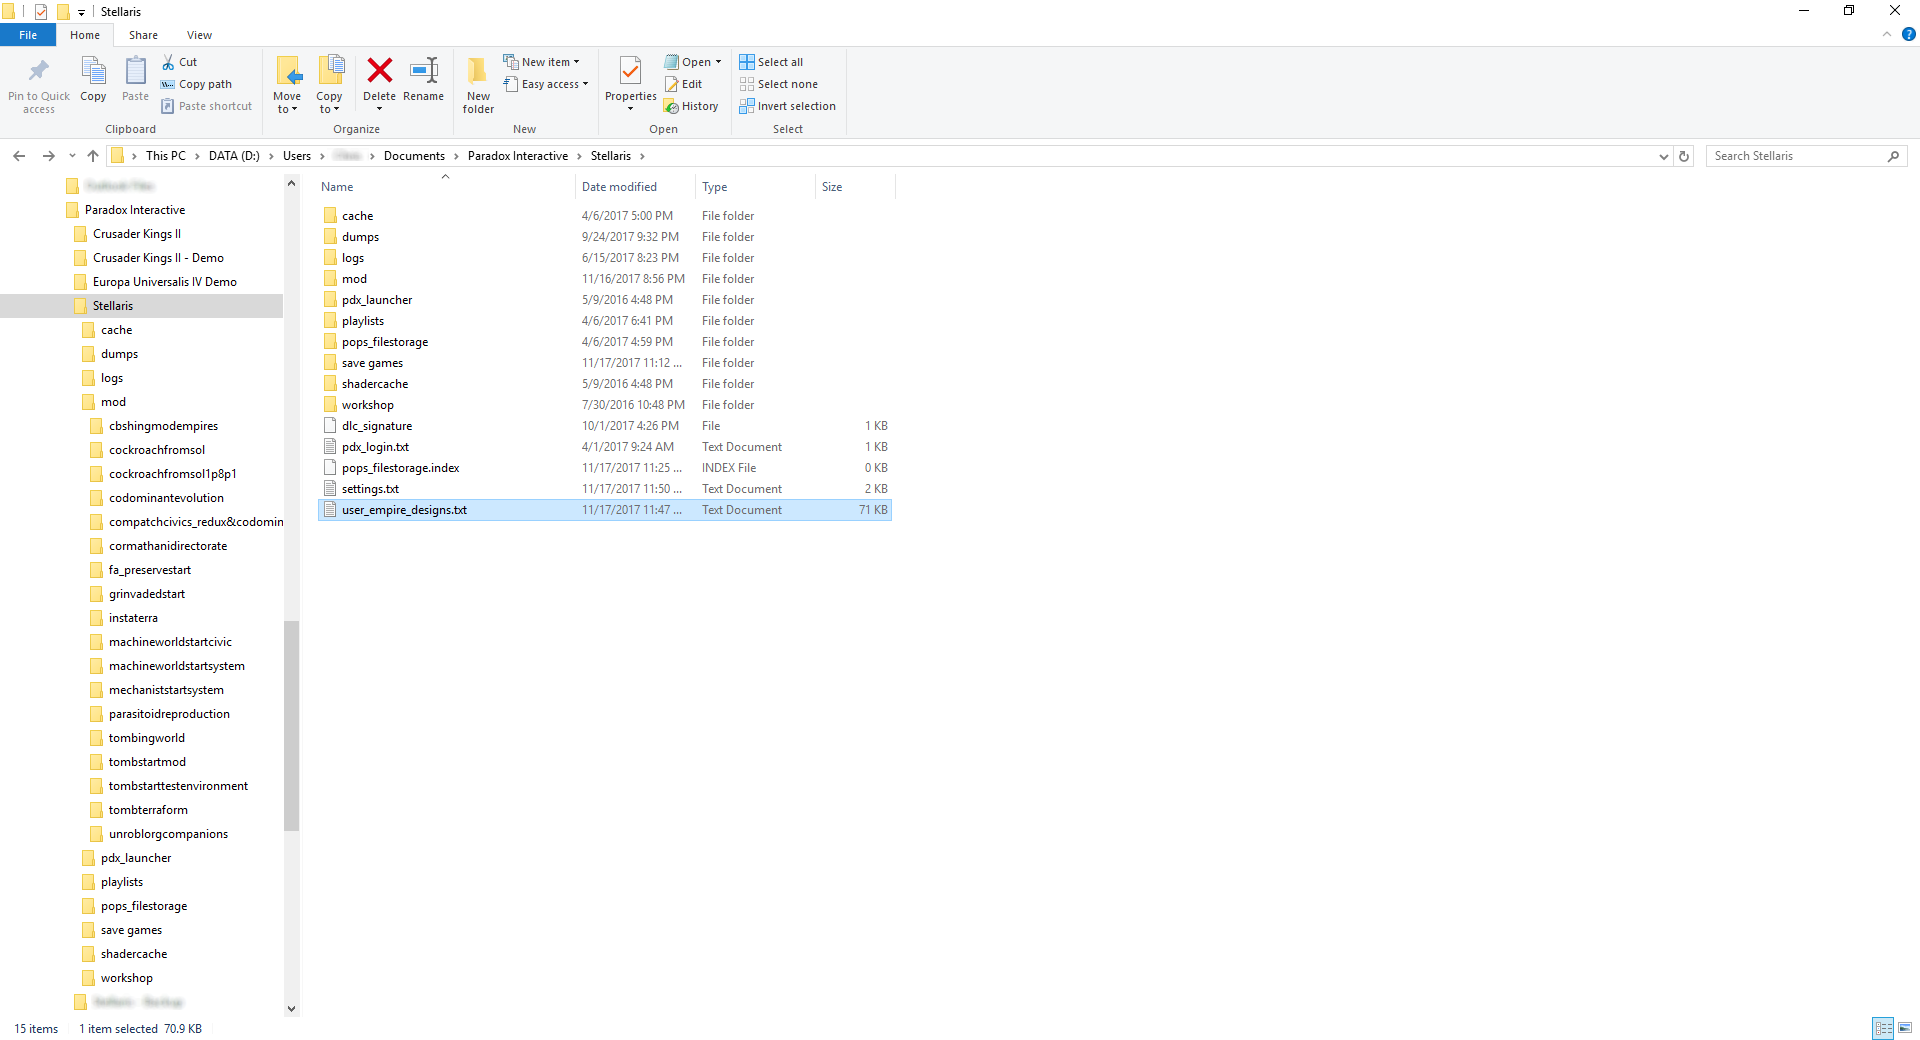Viewport: 1920px width, 1040px height.
Task: Go forward in navigation history
Action: [48, 156]
